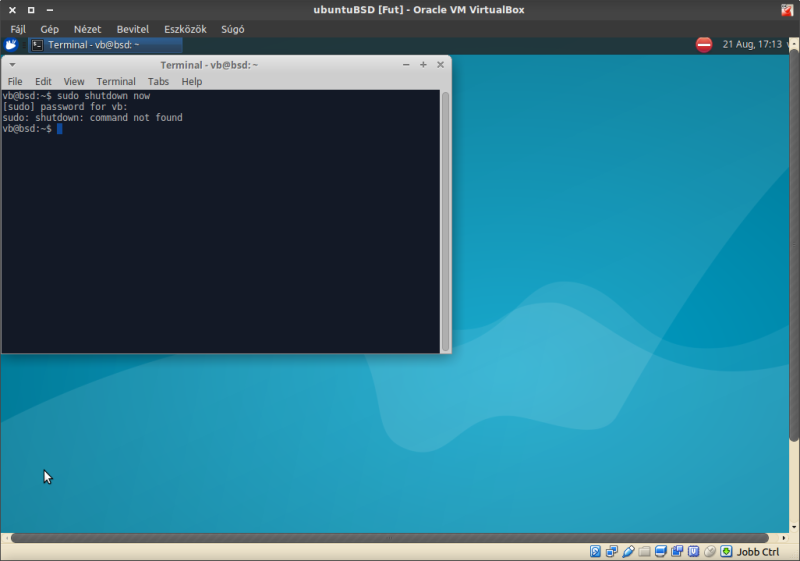Image resolution: width=800 pixels, height=561 pixels.
Task: Open the Súgó help menu in VirtualBox
Action: pyautogui.click(x=233, y=29)
